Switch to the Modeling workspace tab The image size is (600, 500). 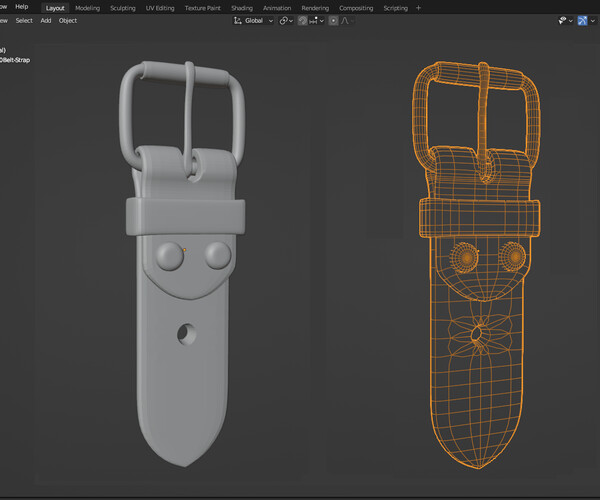[x=87, y=8]
